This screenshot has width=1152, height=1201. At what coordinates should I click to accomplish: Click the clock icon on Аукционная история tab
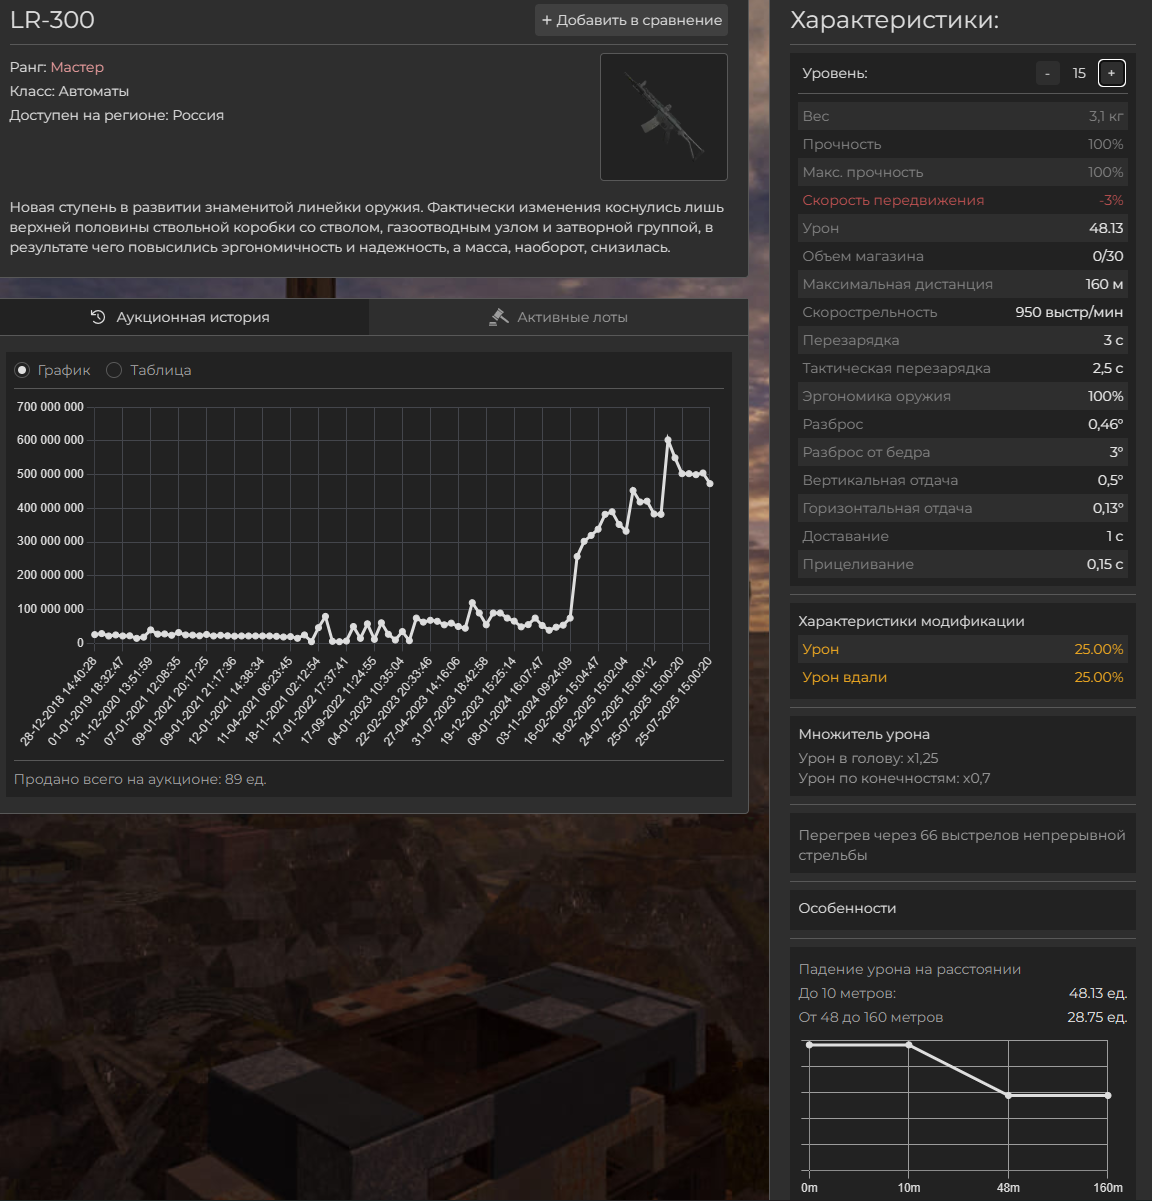point(98,317)
